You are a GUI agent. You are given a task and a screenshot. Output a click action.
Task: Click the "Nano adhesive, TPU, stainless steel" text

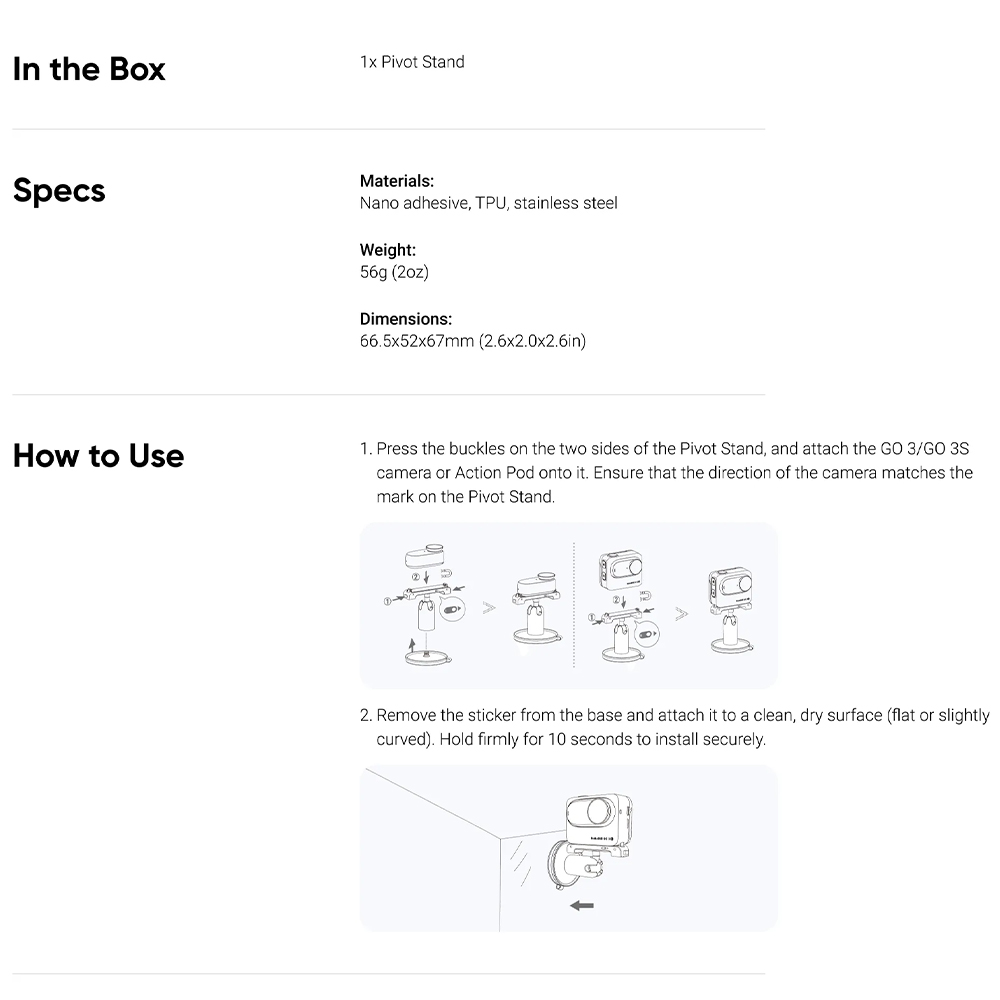pos(489,203)
